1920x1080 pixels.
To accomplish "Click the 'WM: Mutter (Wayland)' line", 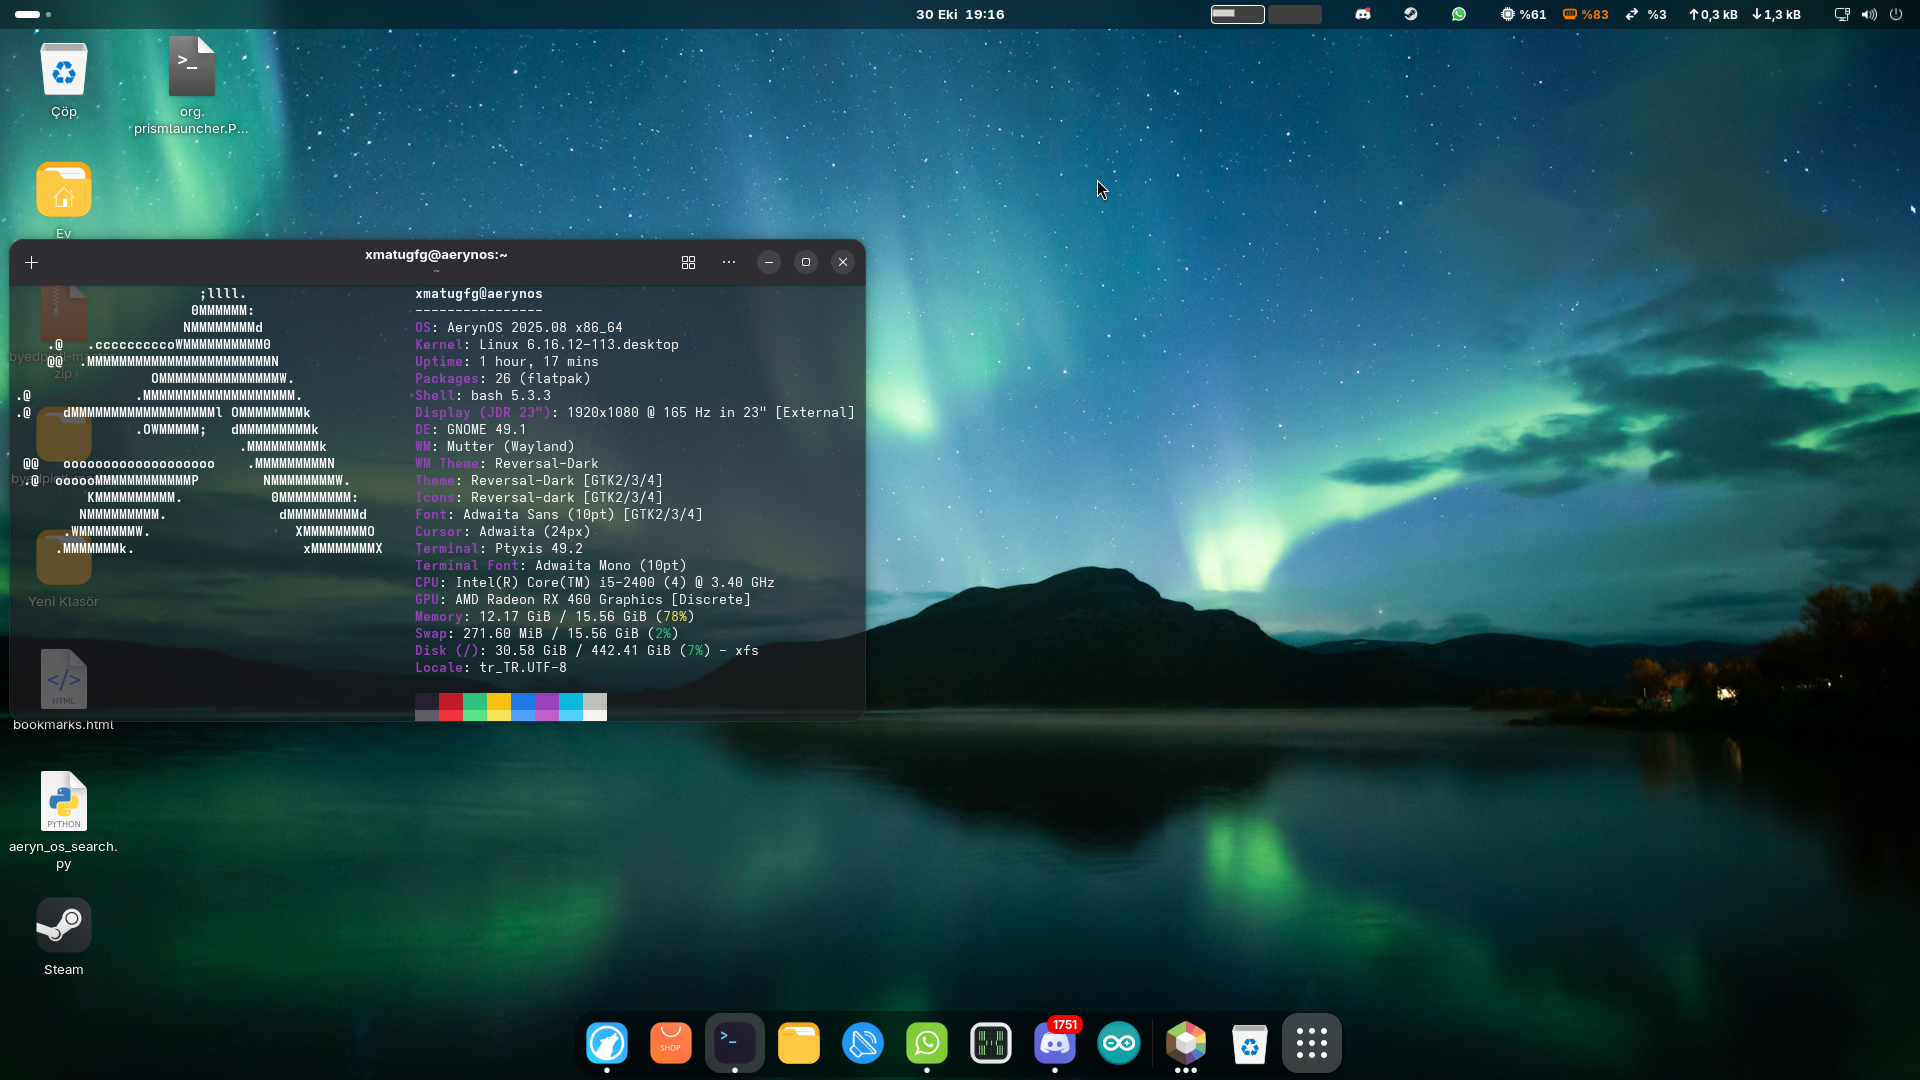I will click(x=495, y=447).
